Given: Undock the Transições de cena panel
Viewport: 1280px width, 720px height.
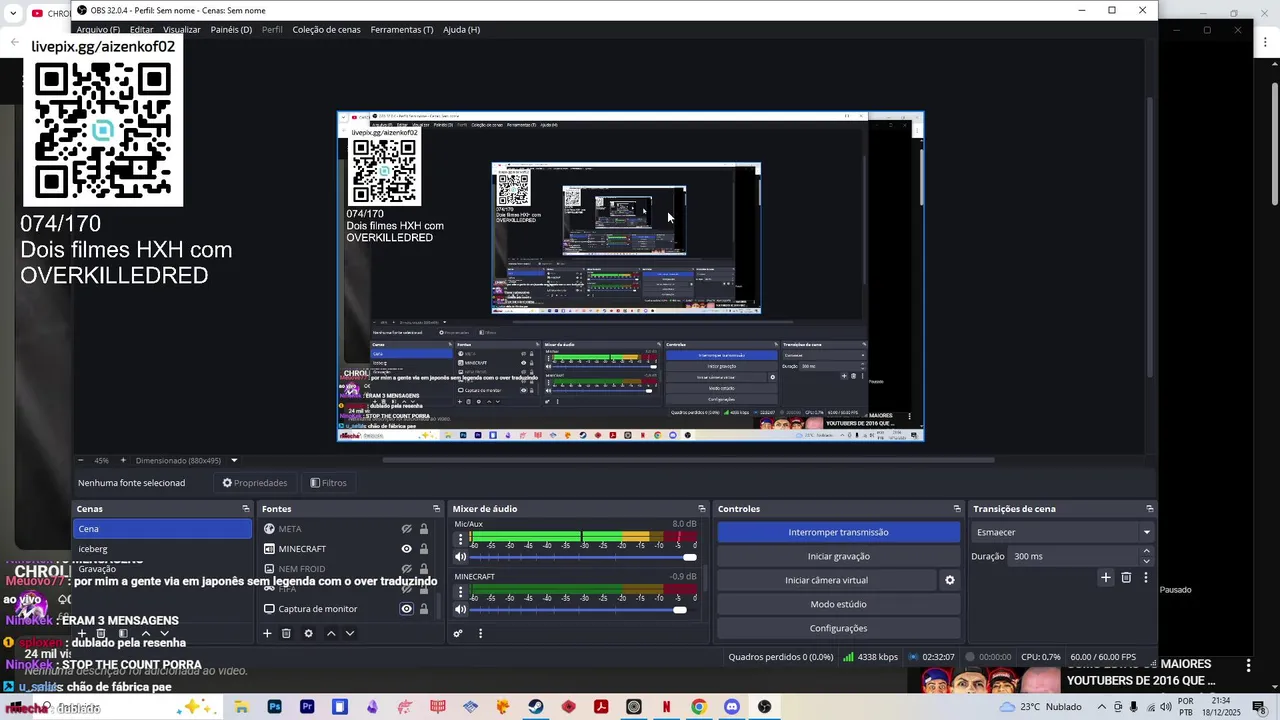Looking at the screenshot, I should (x=1150, y=509).
